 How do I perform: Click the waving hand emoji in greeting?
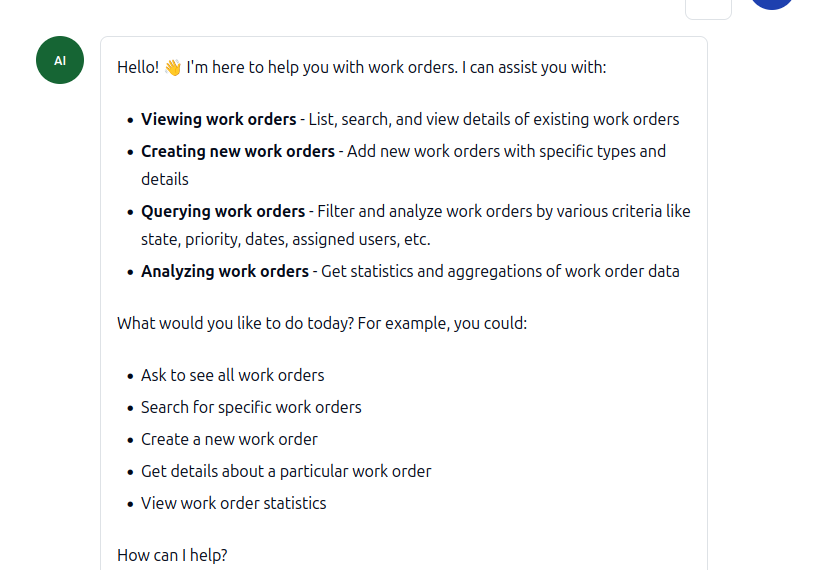[x=172, y=68]
